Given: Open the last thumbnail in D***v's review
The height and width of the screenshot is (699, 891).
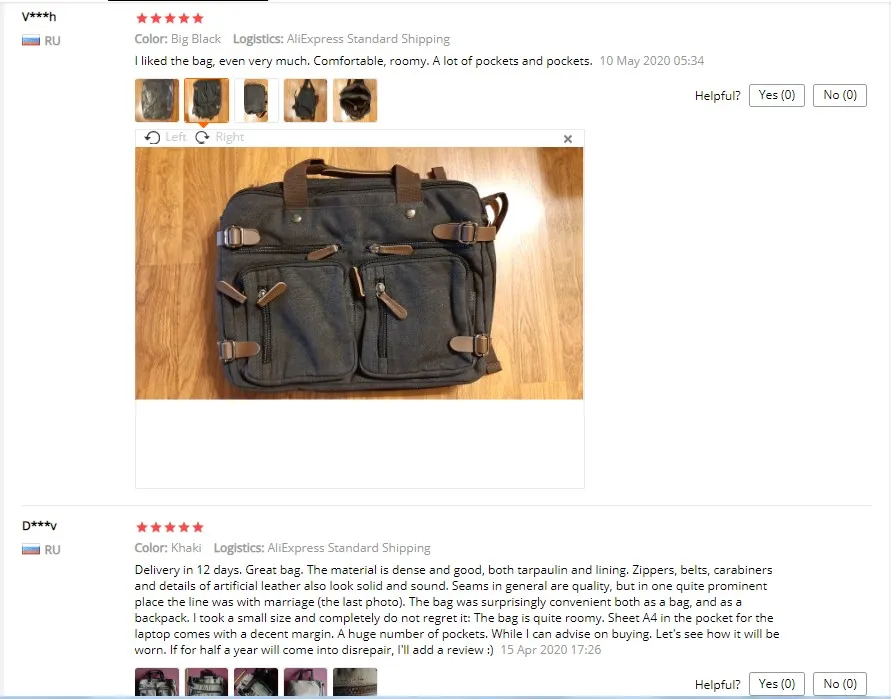Looking at the screenshot, I should (355, 683).
